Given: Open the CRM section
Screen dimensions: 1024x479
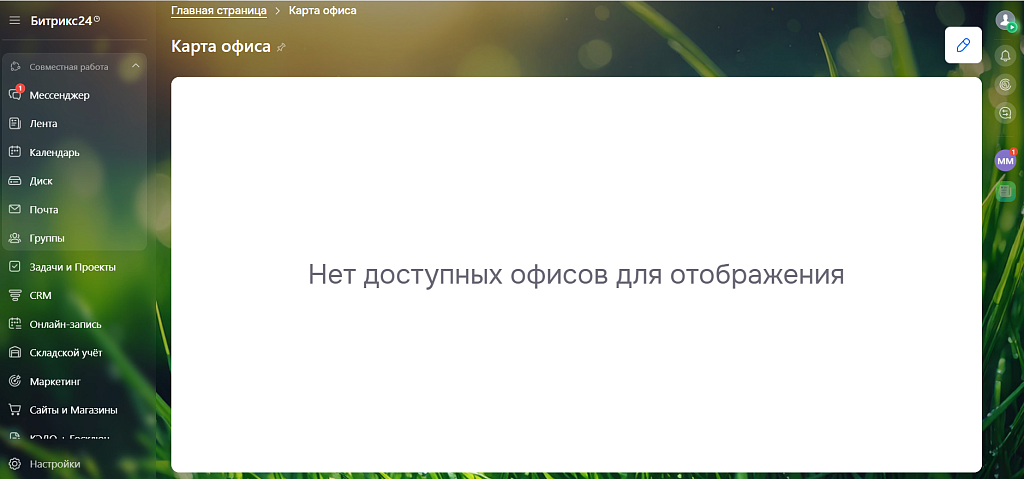Looking at the screenshot, I should pyautogui.click(x=40, y=296).
